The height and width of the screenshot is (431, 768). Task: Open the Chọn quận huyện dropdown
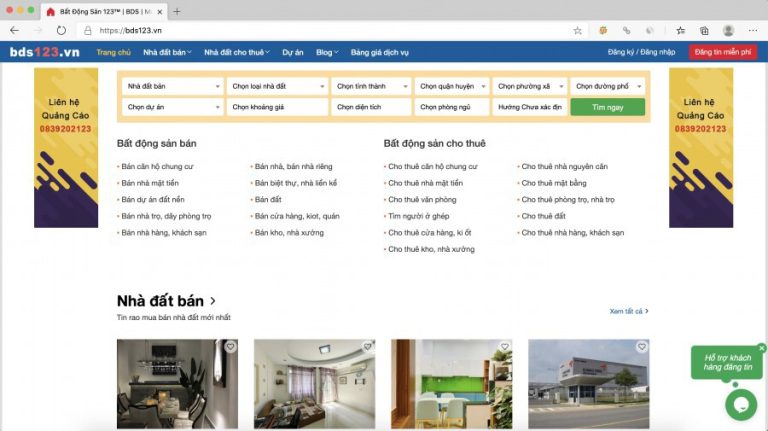click(452, 86)
